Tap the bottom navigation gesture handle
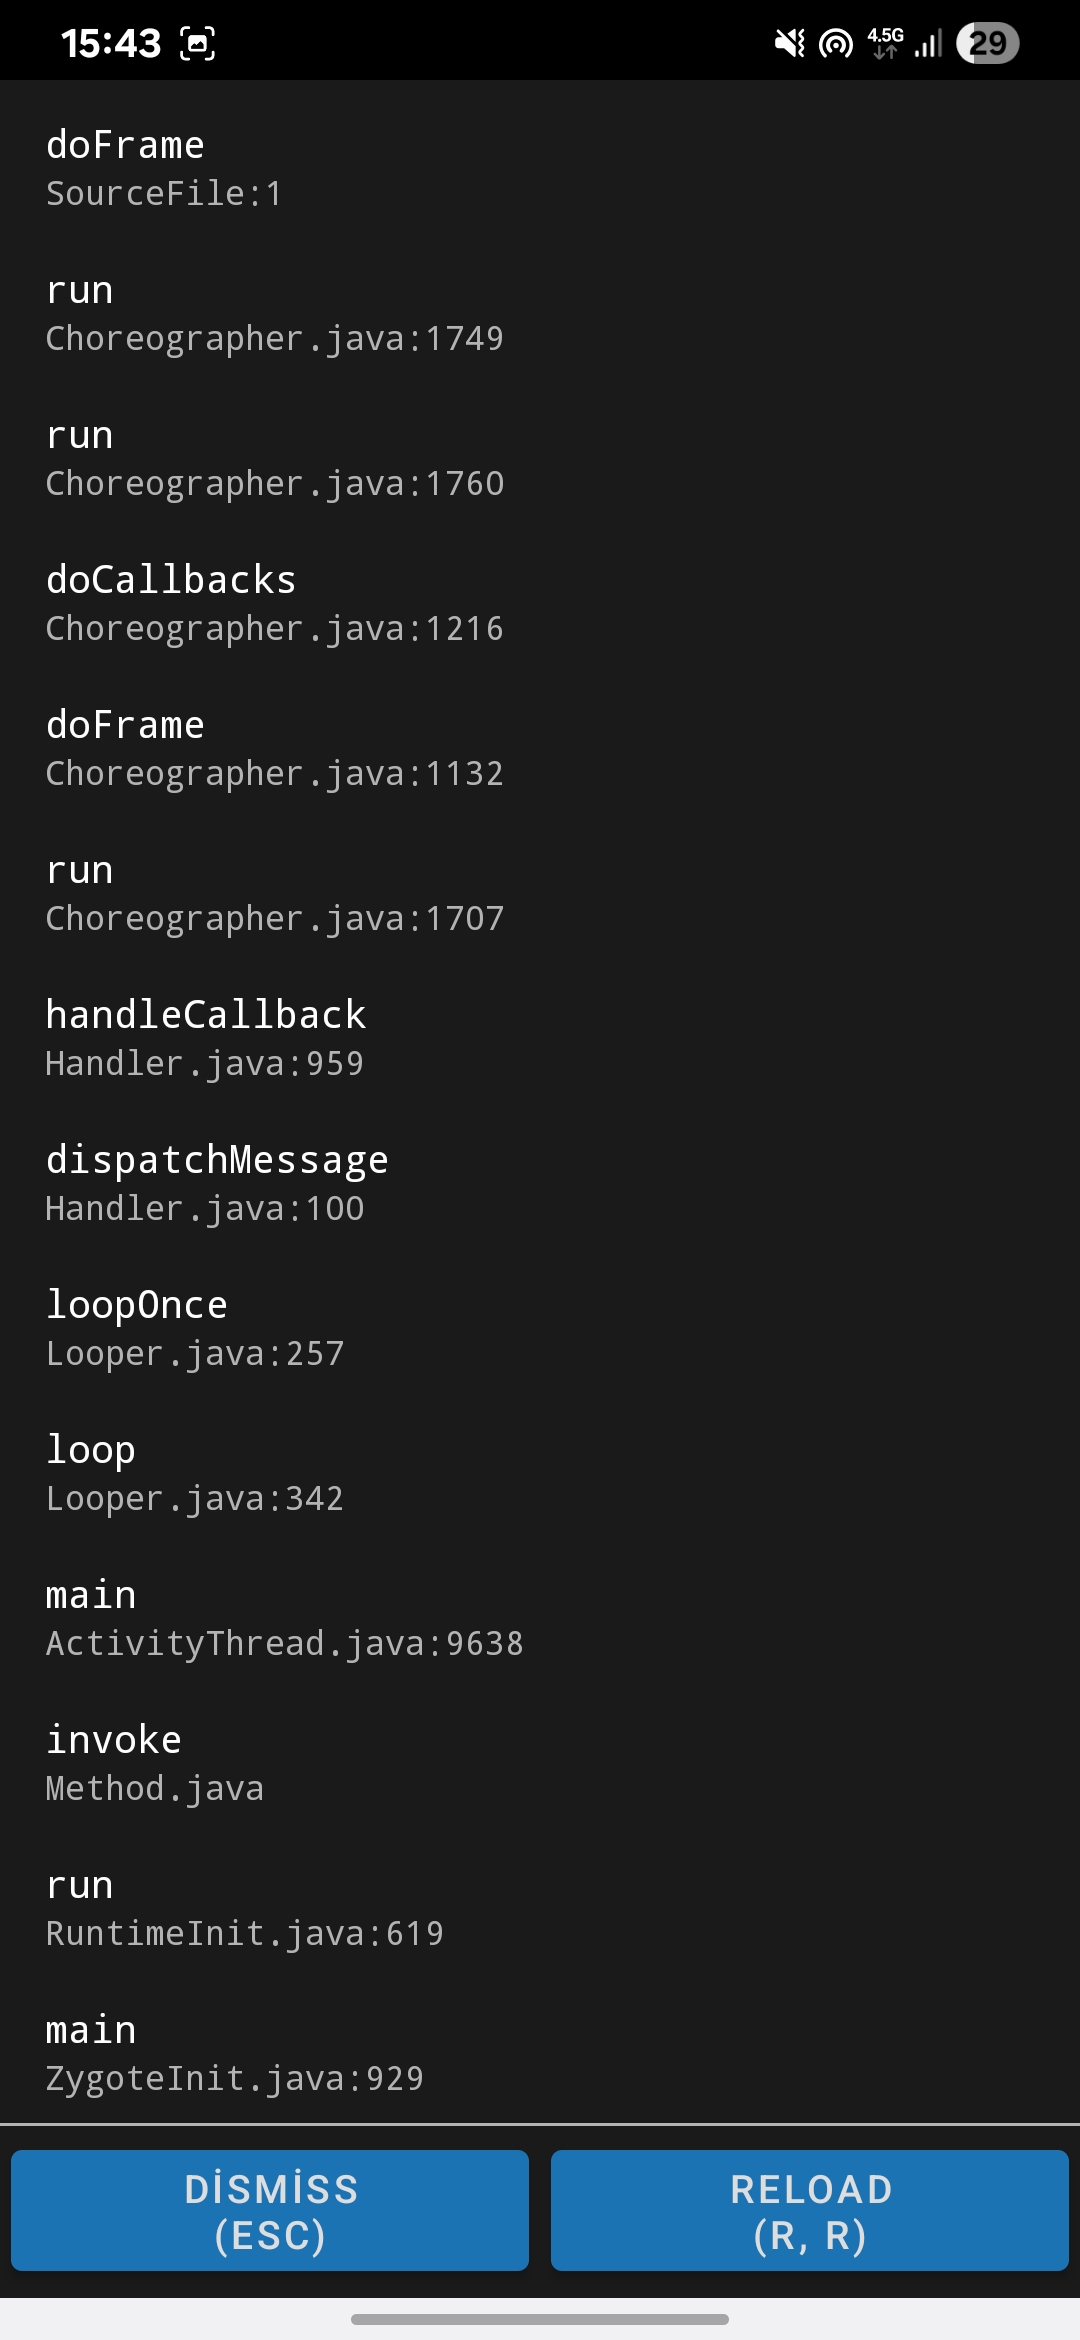The width and height of the screenshot is (1080, 2340). click(540, 2319)
